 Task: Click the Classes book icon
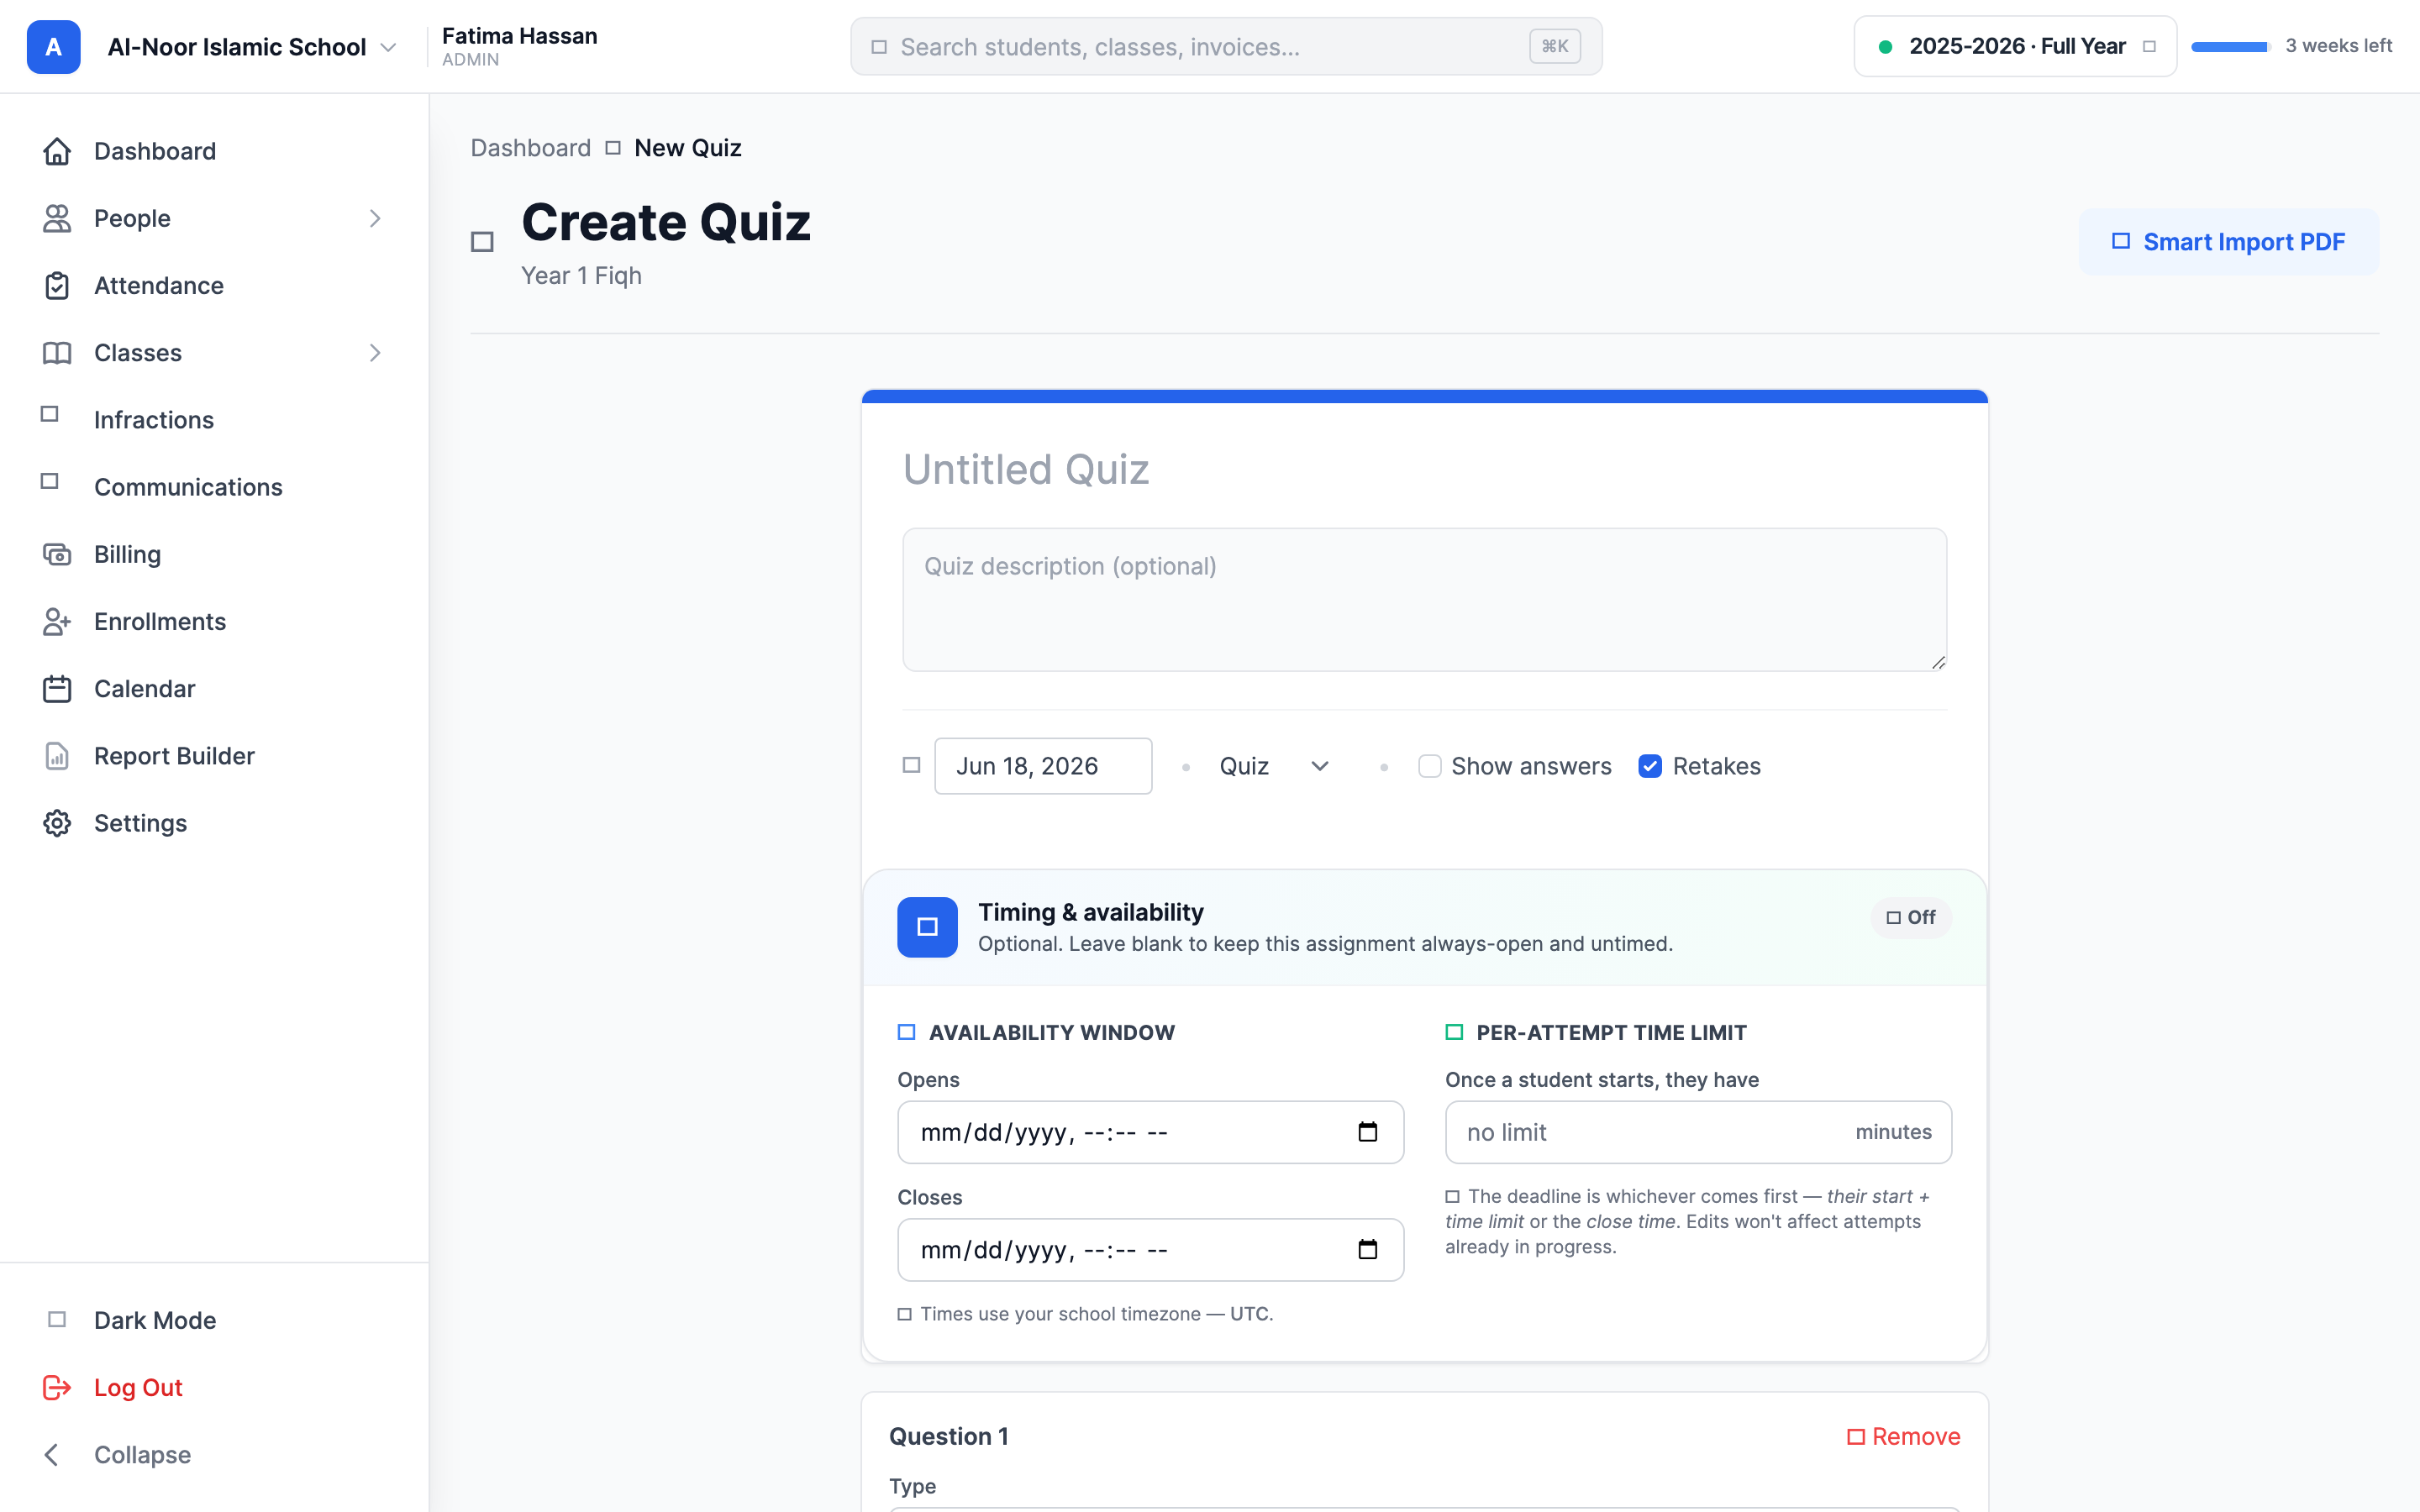(57, 352)
